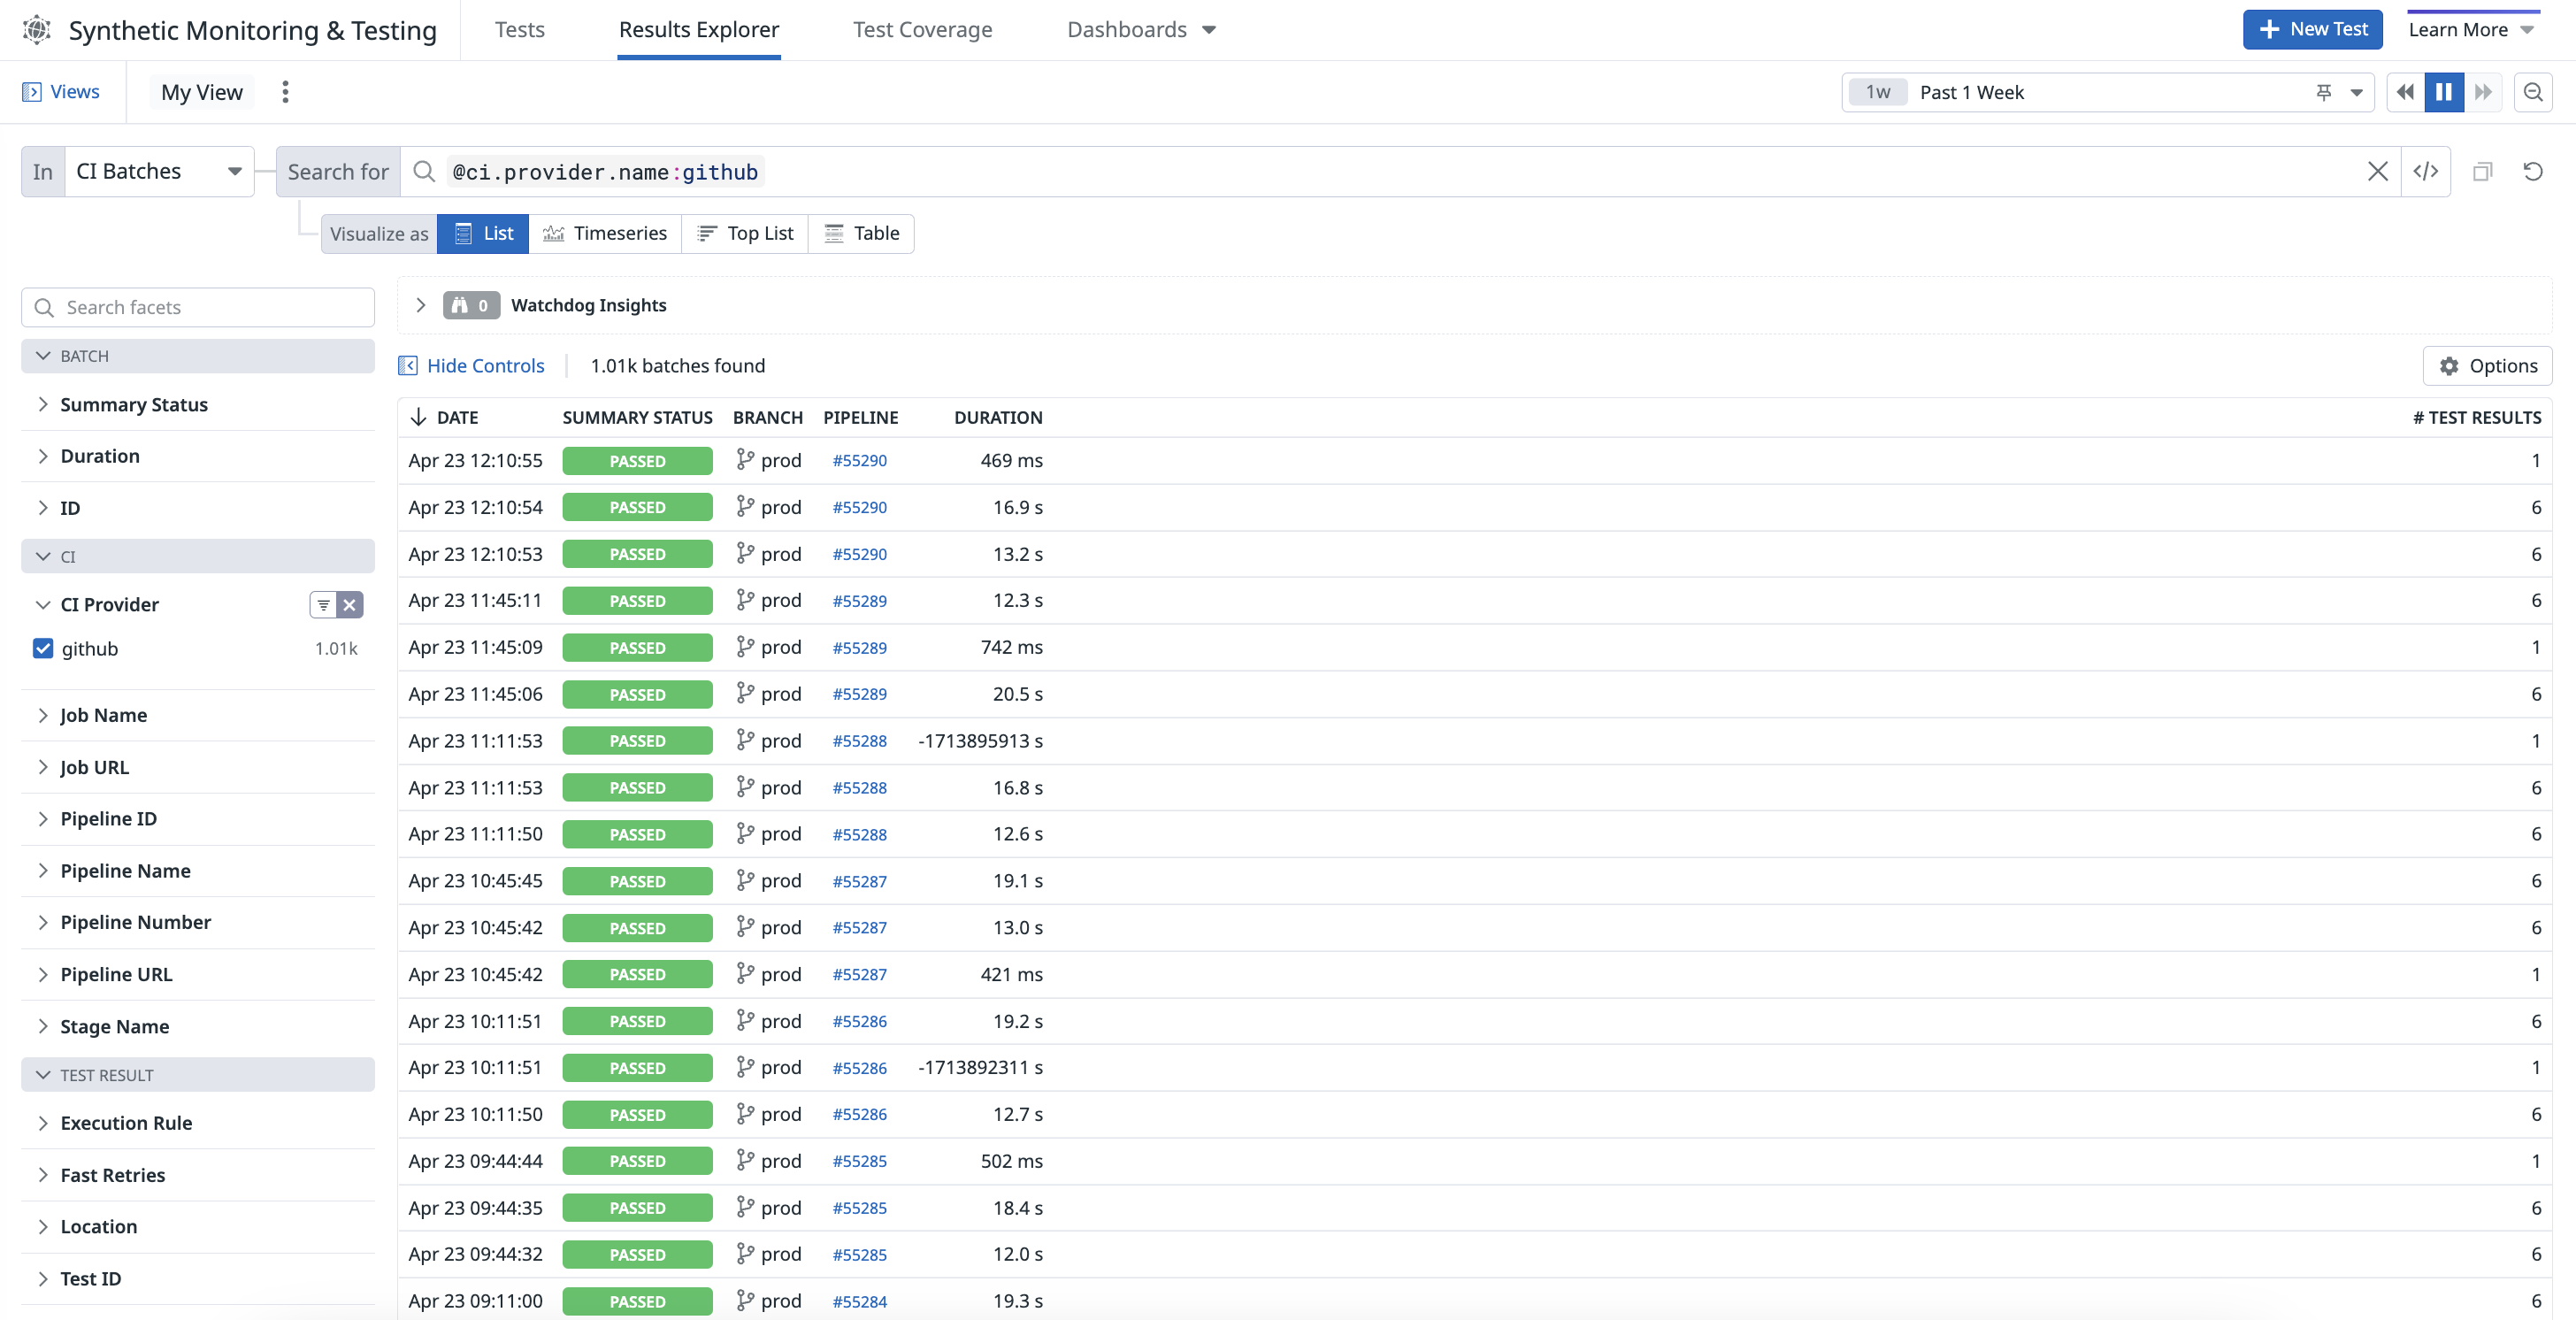Visualize as Top List
The image size is (2576, 1320).
pyautogui.click(x=745, y=233)
